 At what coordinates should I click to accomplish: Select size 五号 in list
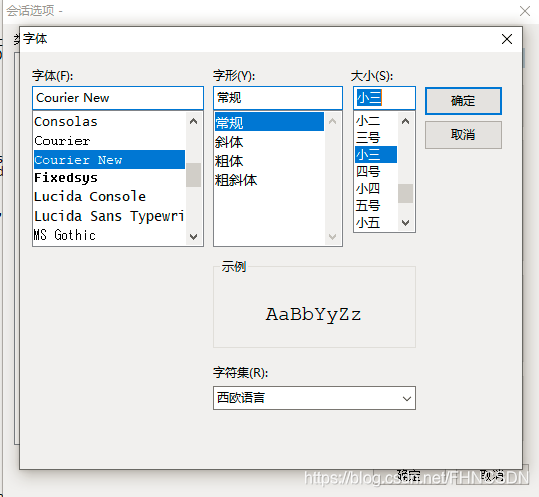pyautogui.click(x=376, y=206)
